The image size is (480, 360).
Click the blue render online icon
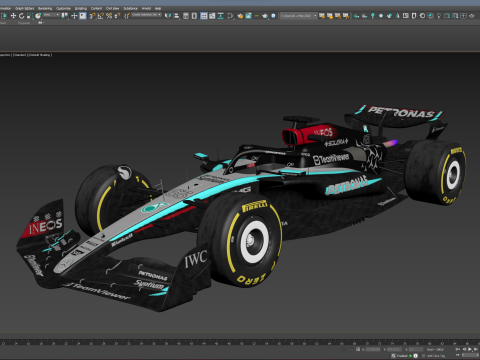(x=273, y=16)
